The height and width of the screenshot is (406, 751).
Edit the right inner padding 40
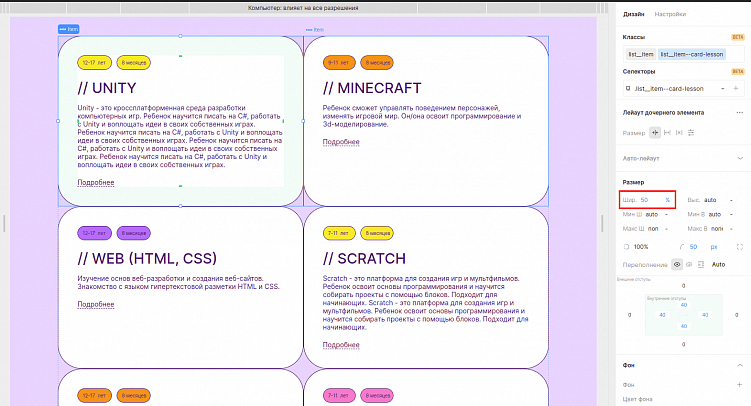(x=705, y=315)
